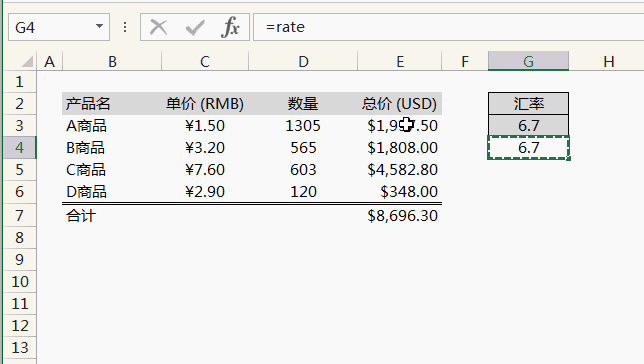The width and height of the screenshot is (644, 364).
Task: Click the 汇率 header cell
Action: [529, 104]
